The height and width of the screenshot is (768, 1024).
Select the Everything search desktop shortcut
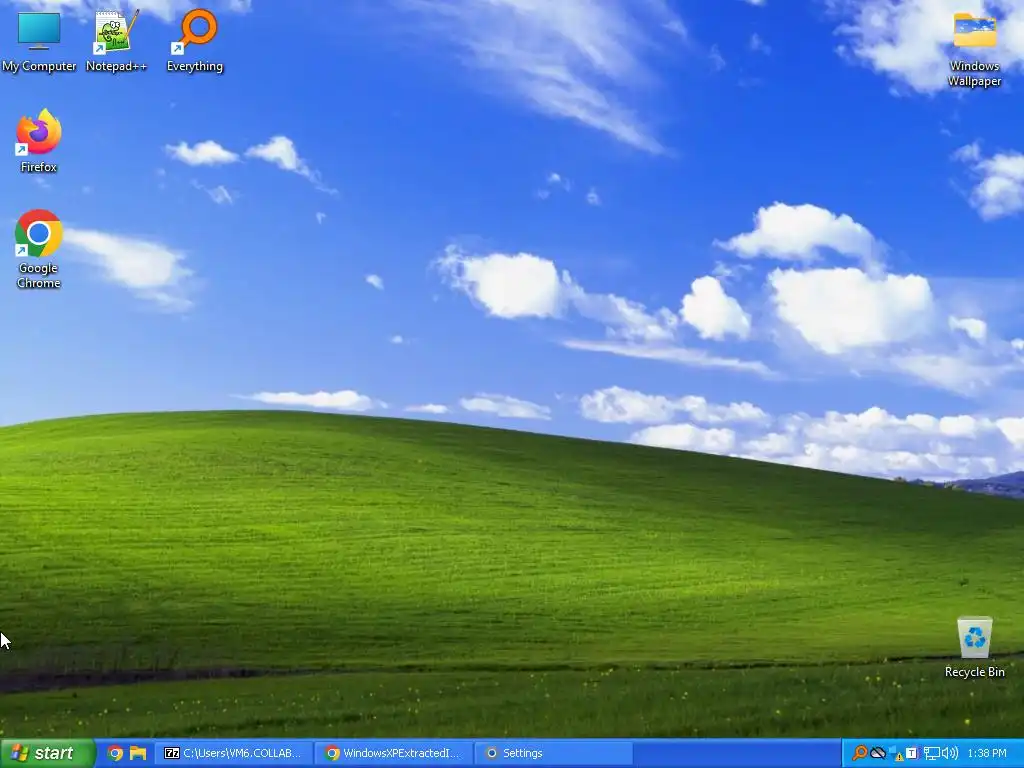(195, 40)
